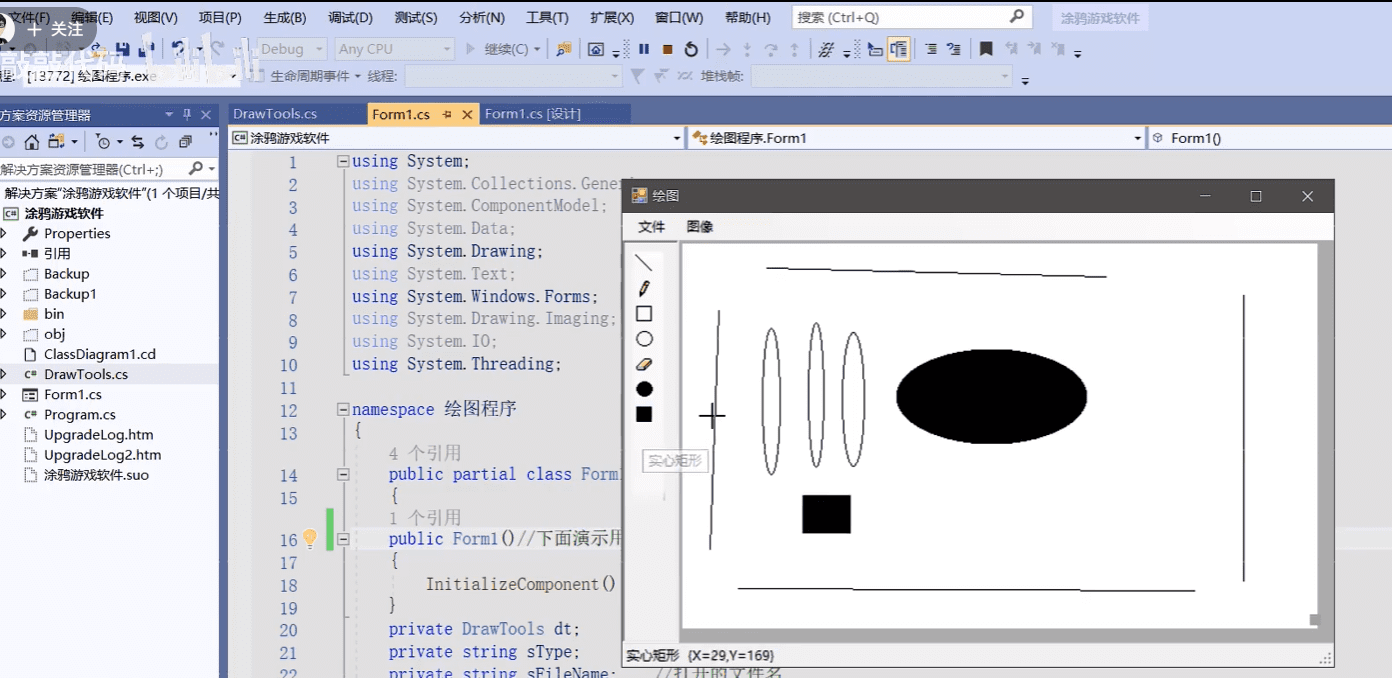Open 文件 menu in drawing window
This screenshot has height=678, width=1392.
tap(652, 227)
